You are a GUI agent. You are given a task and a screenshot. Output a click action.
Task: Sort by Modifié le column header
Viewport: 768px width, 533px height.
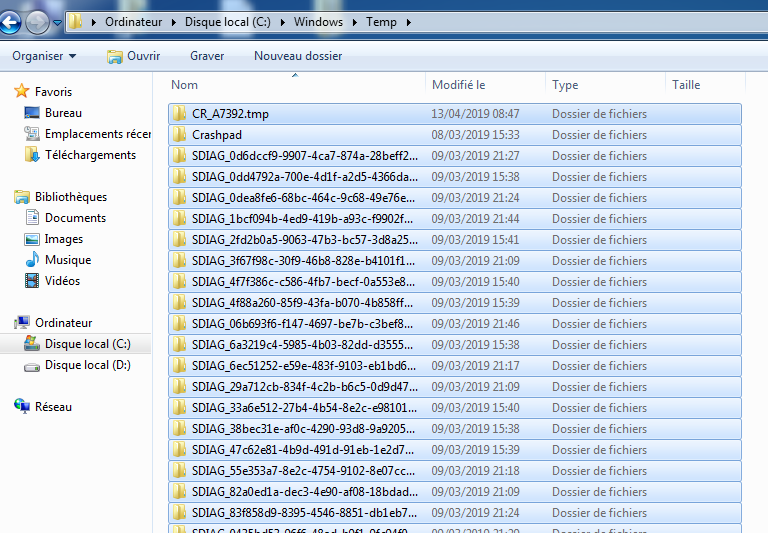coord(458,85)
